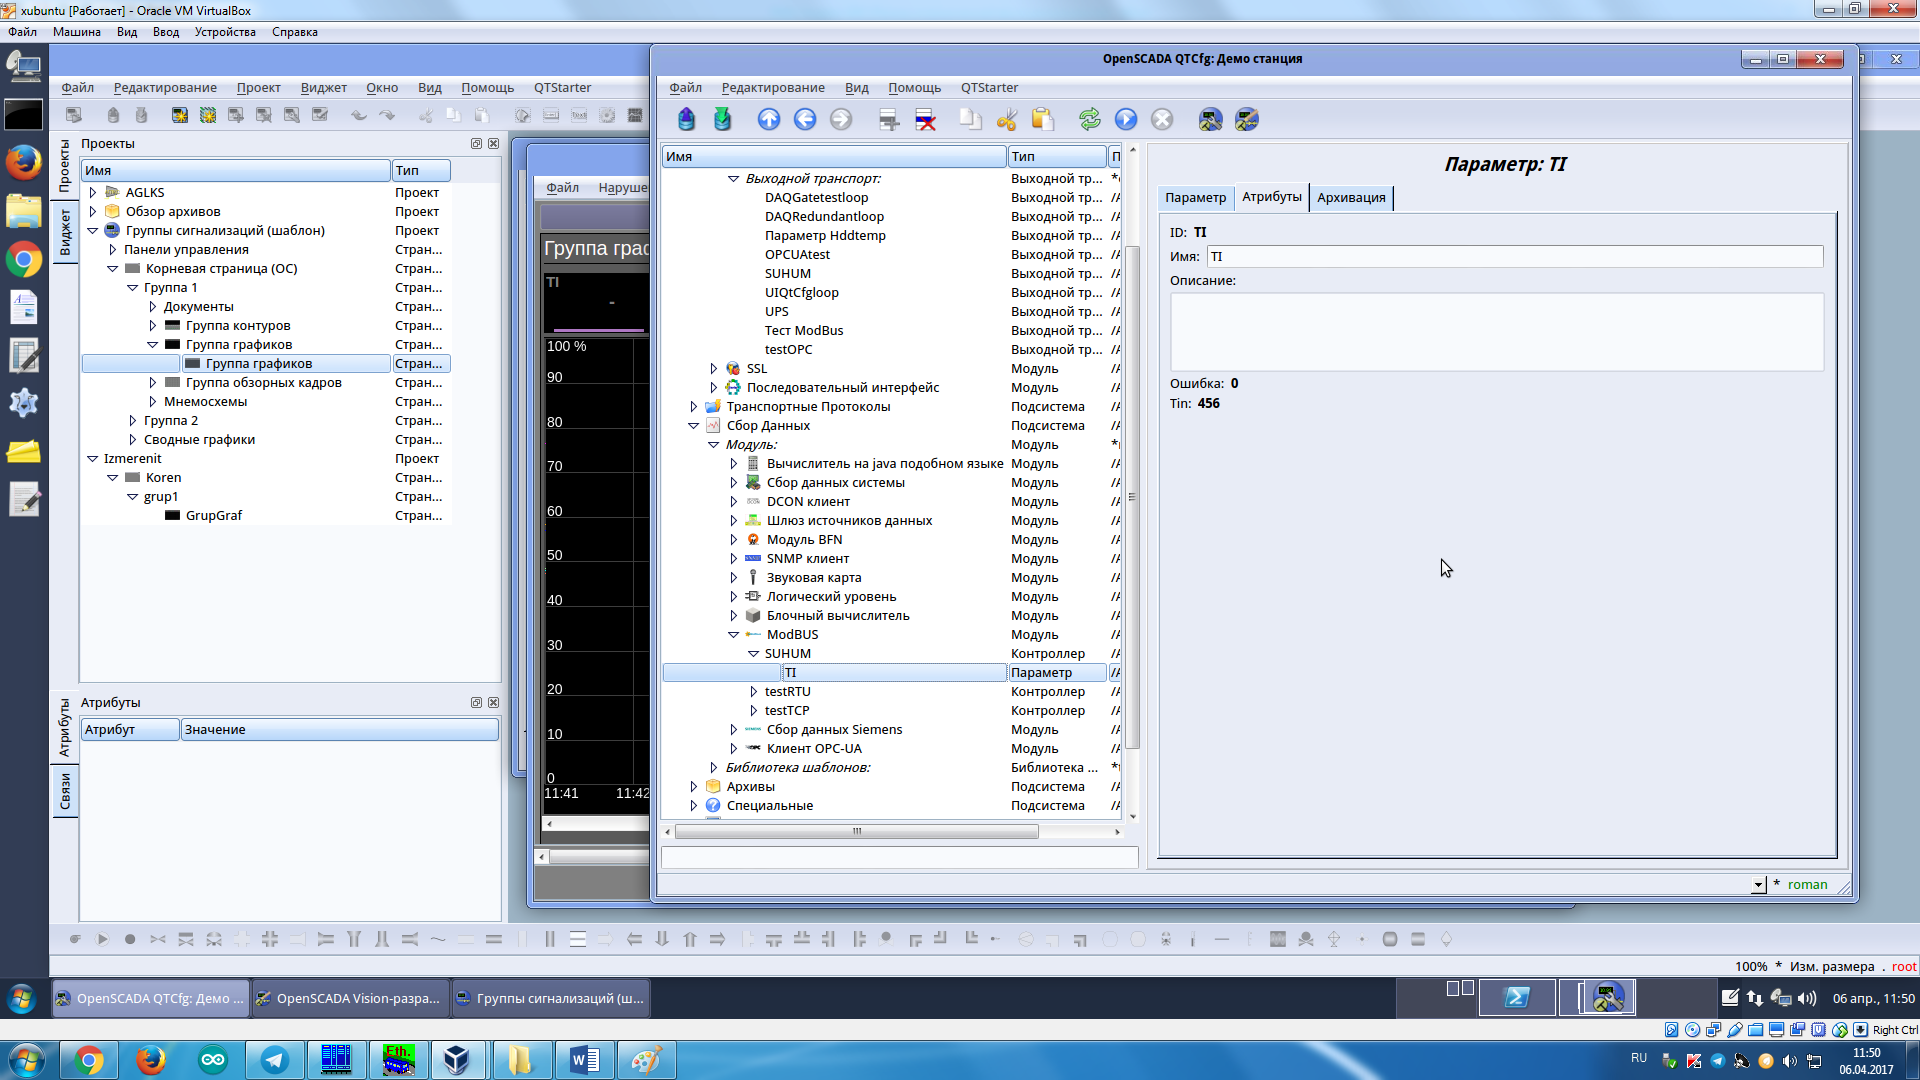Click the blue up-arrow navigation icon
The image size is (1920, 1080).
(768, 120)
